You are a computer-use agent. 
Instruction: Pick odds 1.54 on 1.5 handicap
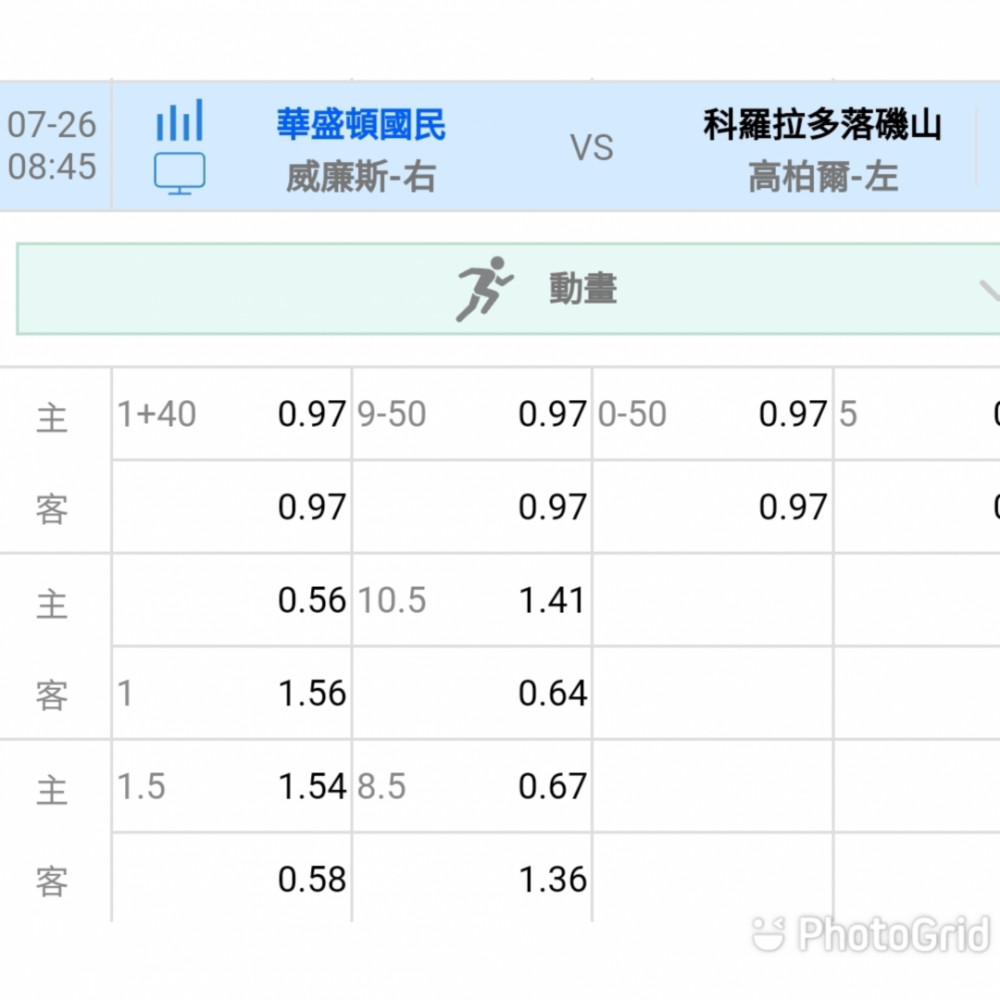click(312, 786)
